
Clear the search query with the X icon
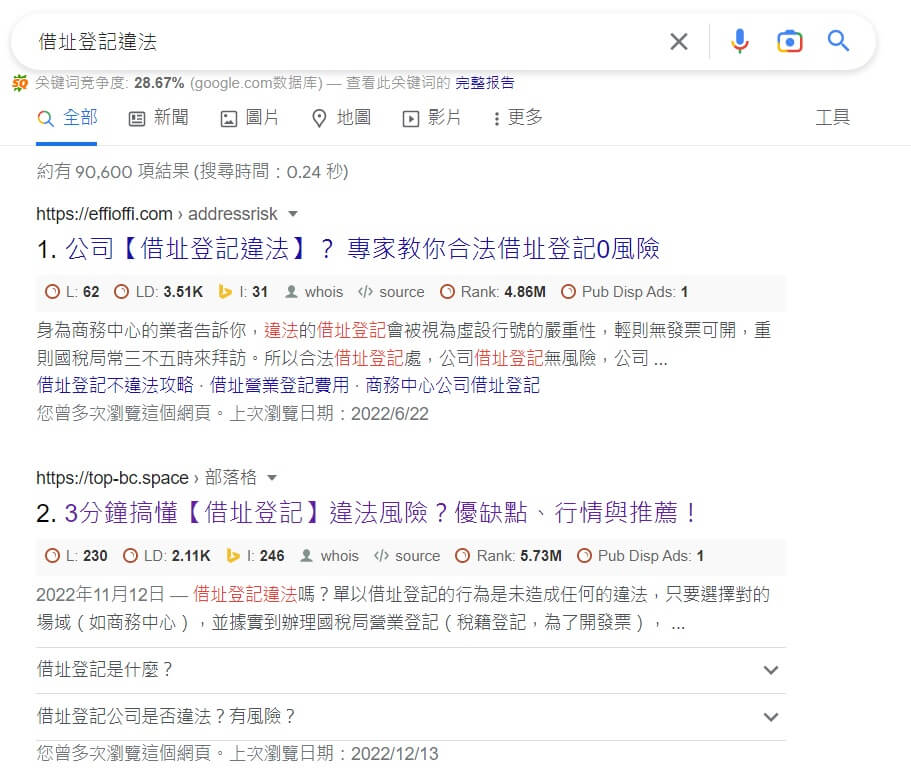click(679, 41)
